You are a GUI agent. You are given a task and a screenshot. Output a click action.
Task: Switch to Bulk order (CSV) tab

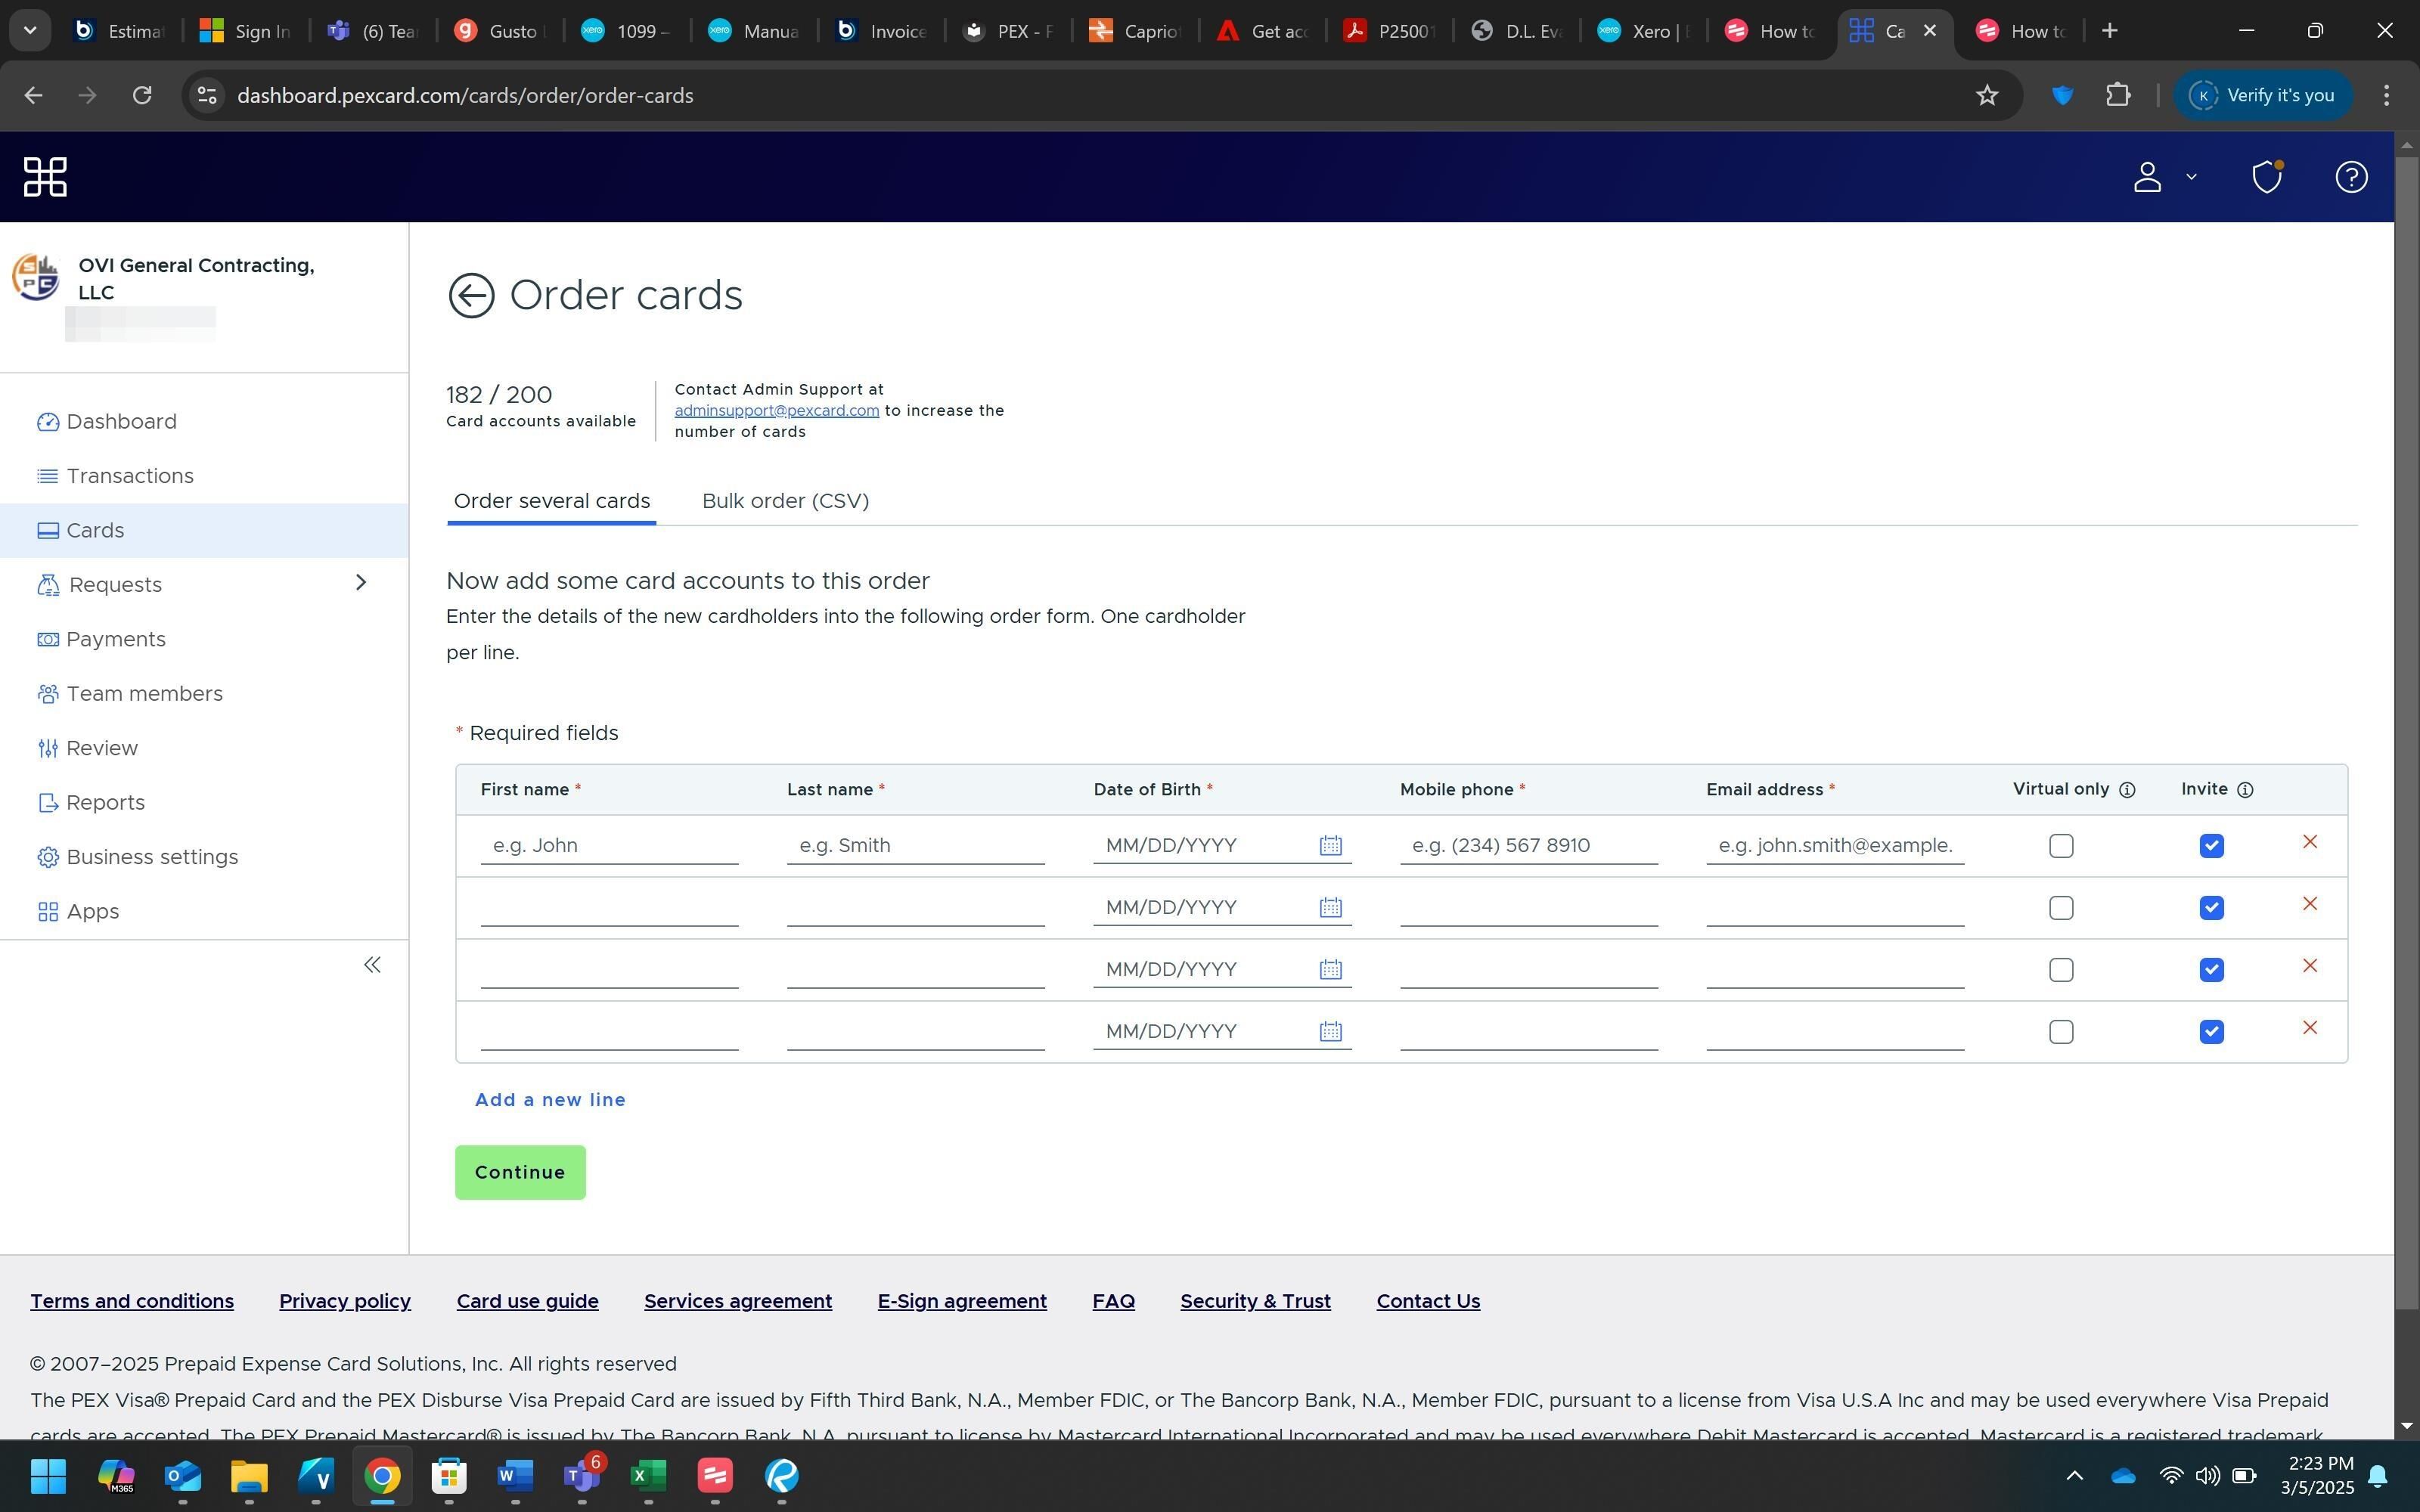pos(785,501)
